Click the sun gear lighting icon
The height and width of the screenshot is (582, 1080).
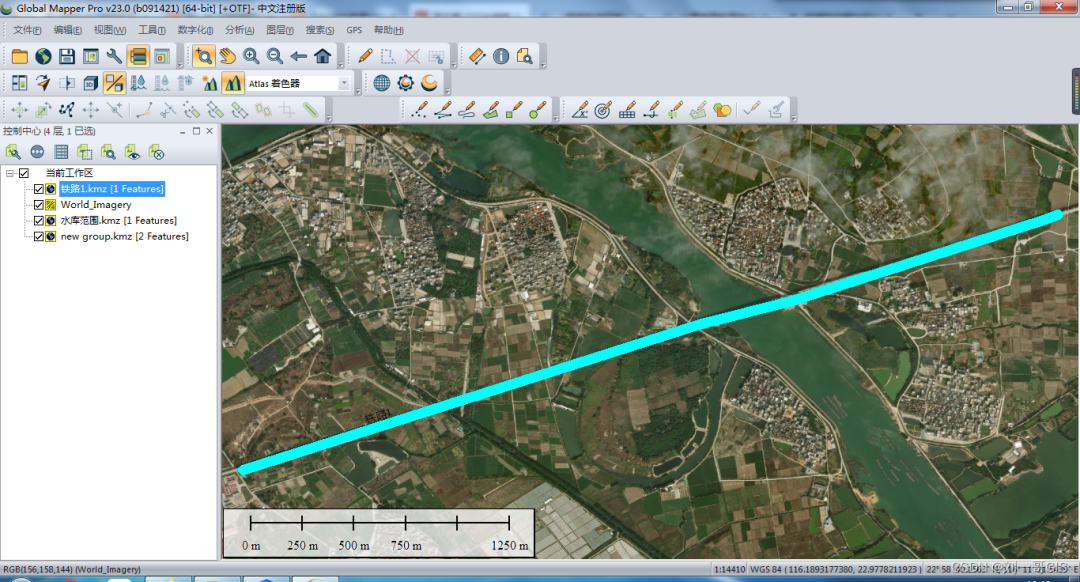[x=405, y=83]
